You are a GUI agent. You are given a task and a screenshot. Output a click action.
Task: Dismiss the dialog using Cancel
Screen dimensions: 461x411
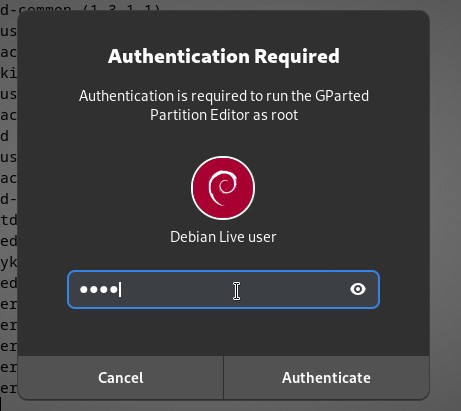120,378
